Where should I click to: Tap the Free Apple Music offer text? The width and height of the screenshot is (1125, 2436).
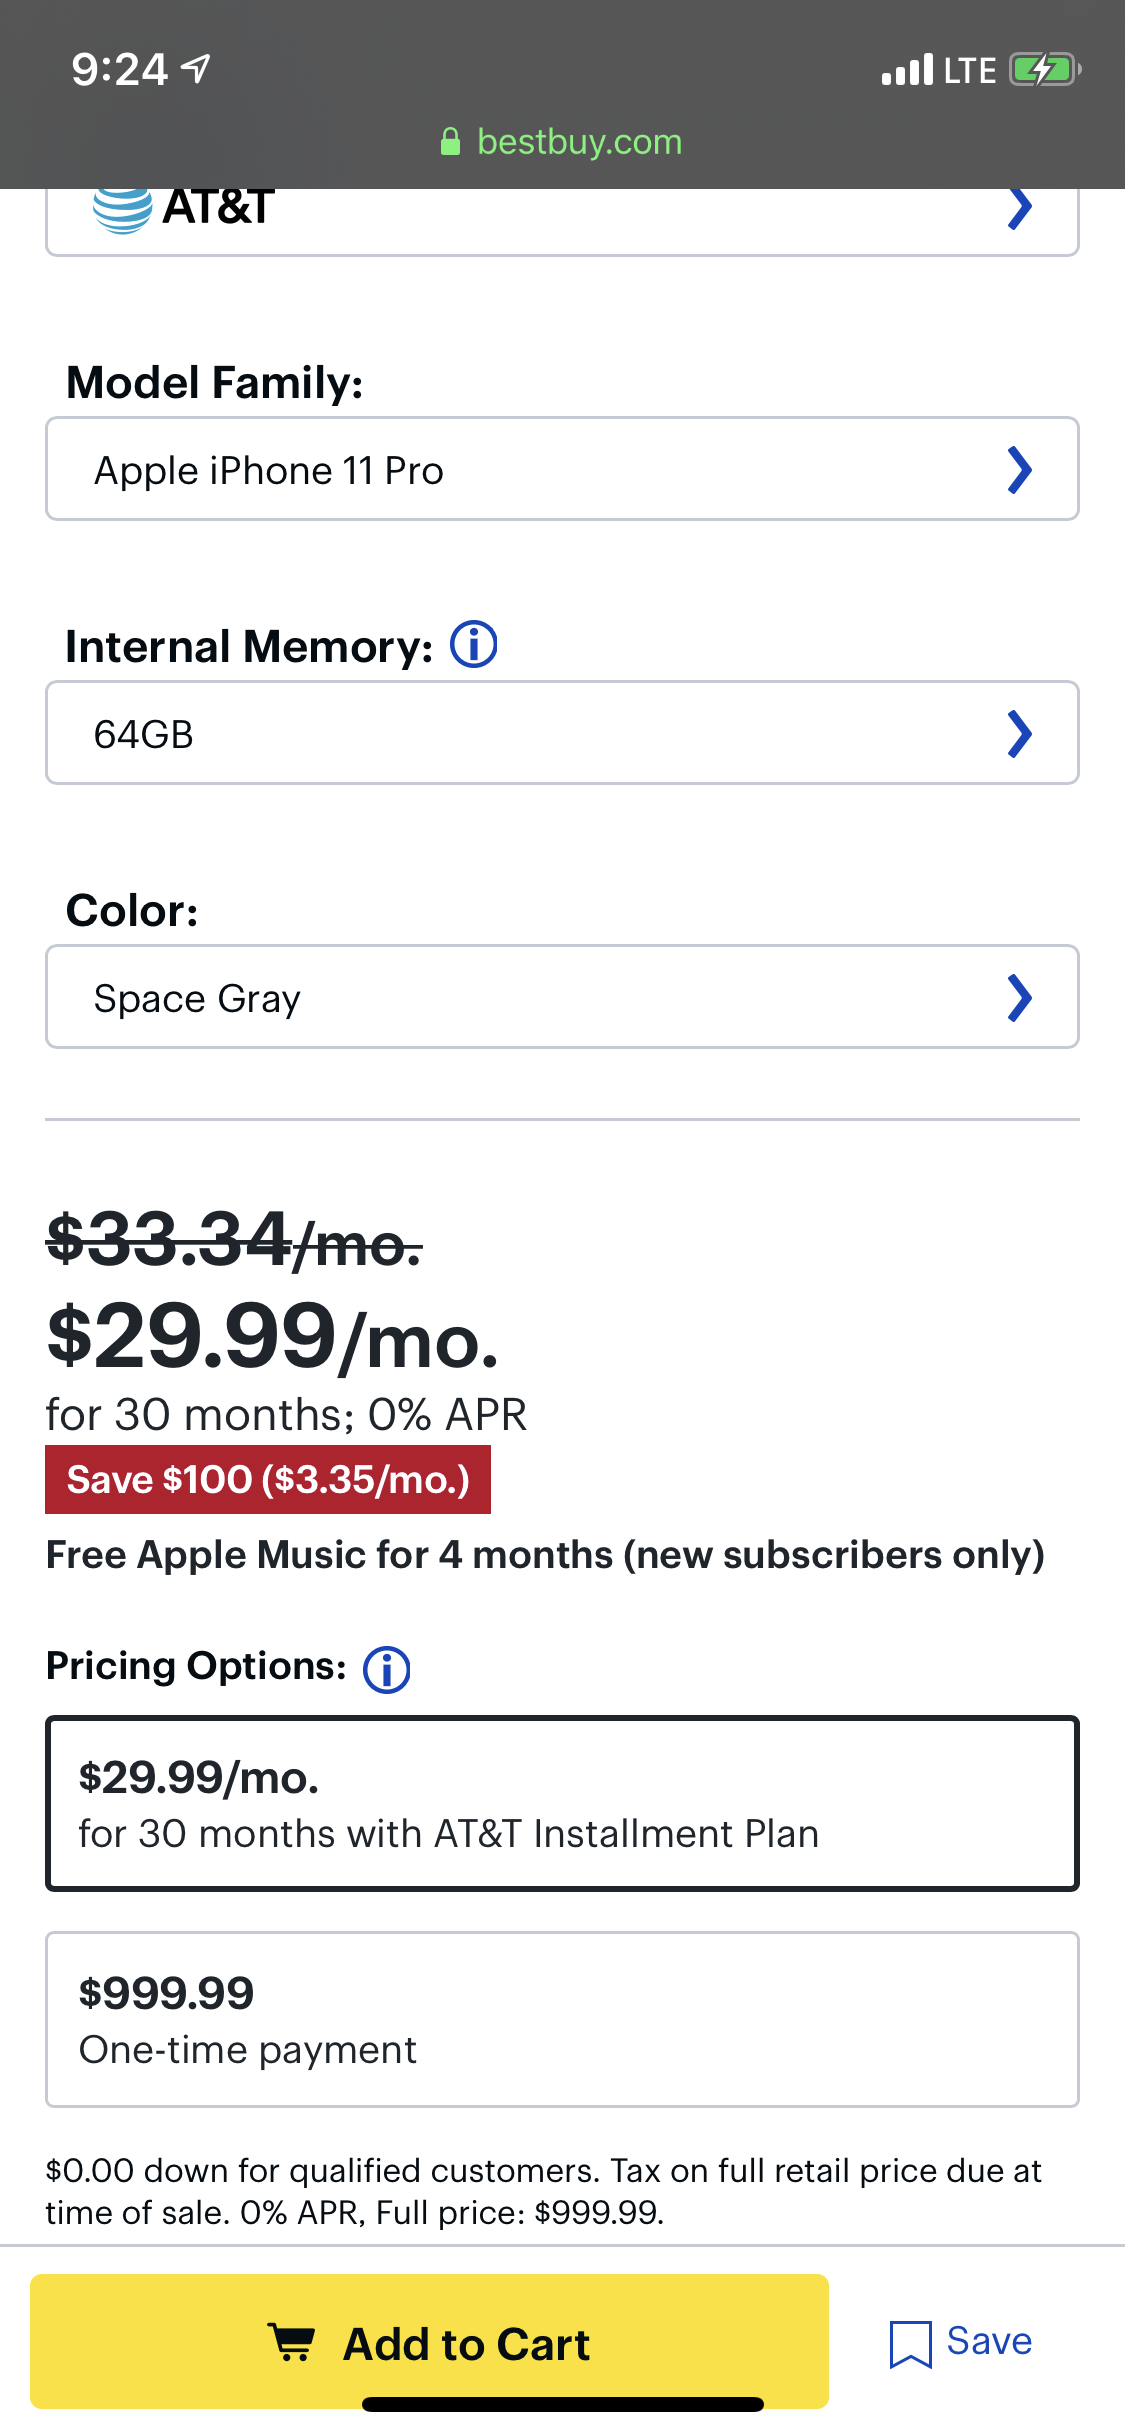545,1555
